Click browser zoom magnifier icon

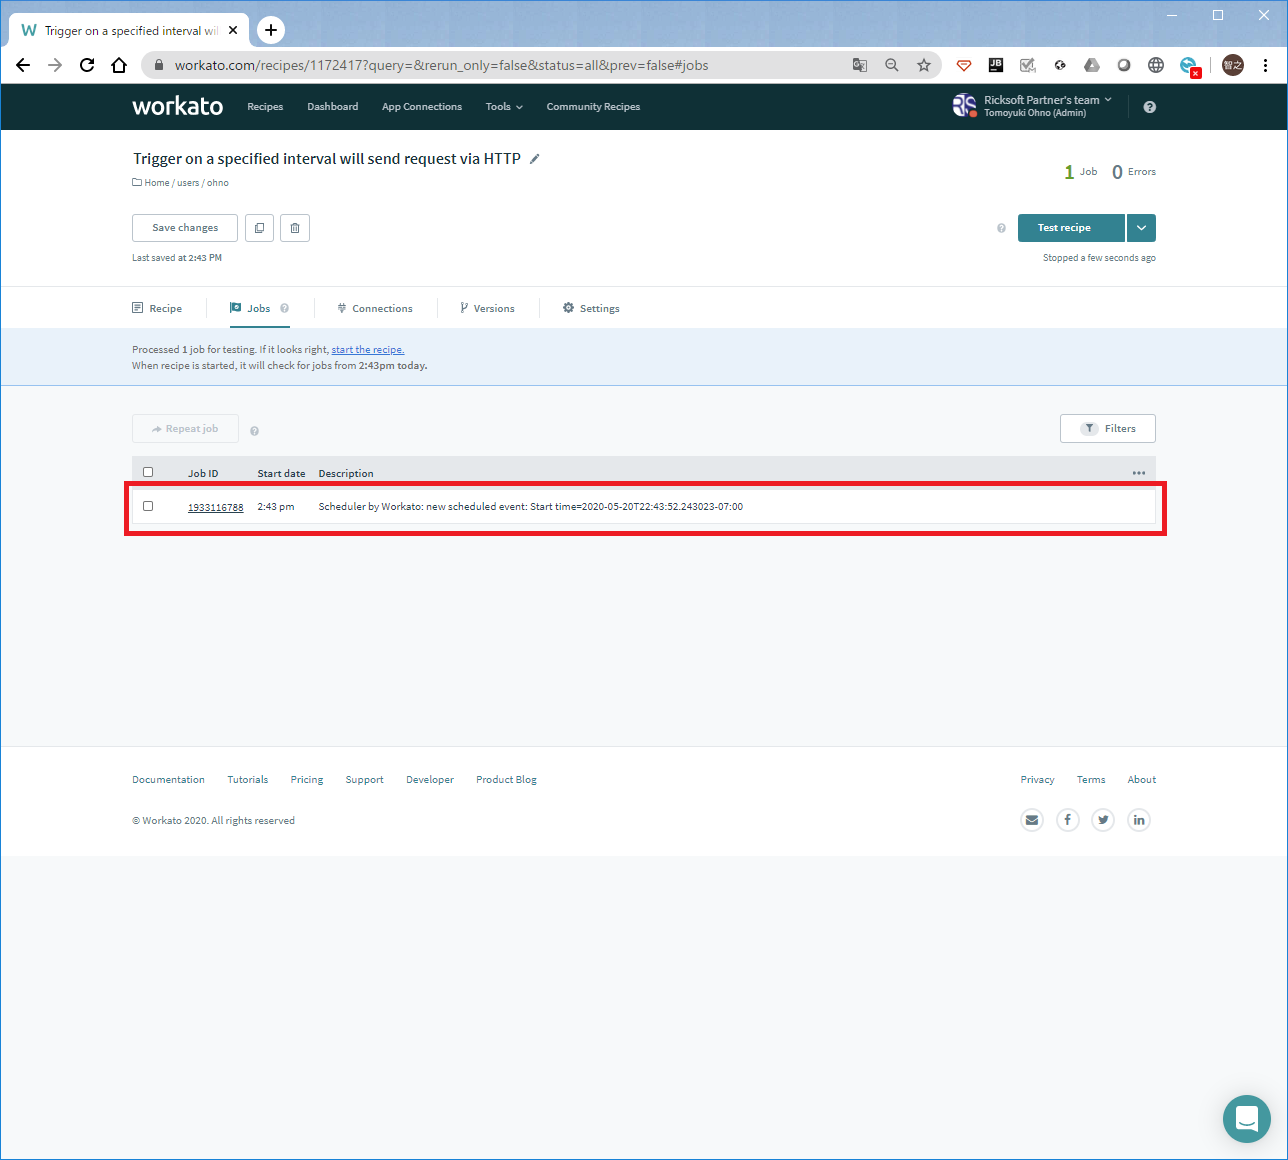click(892, 65)
